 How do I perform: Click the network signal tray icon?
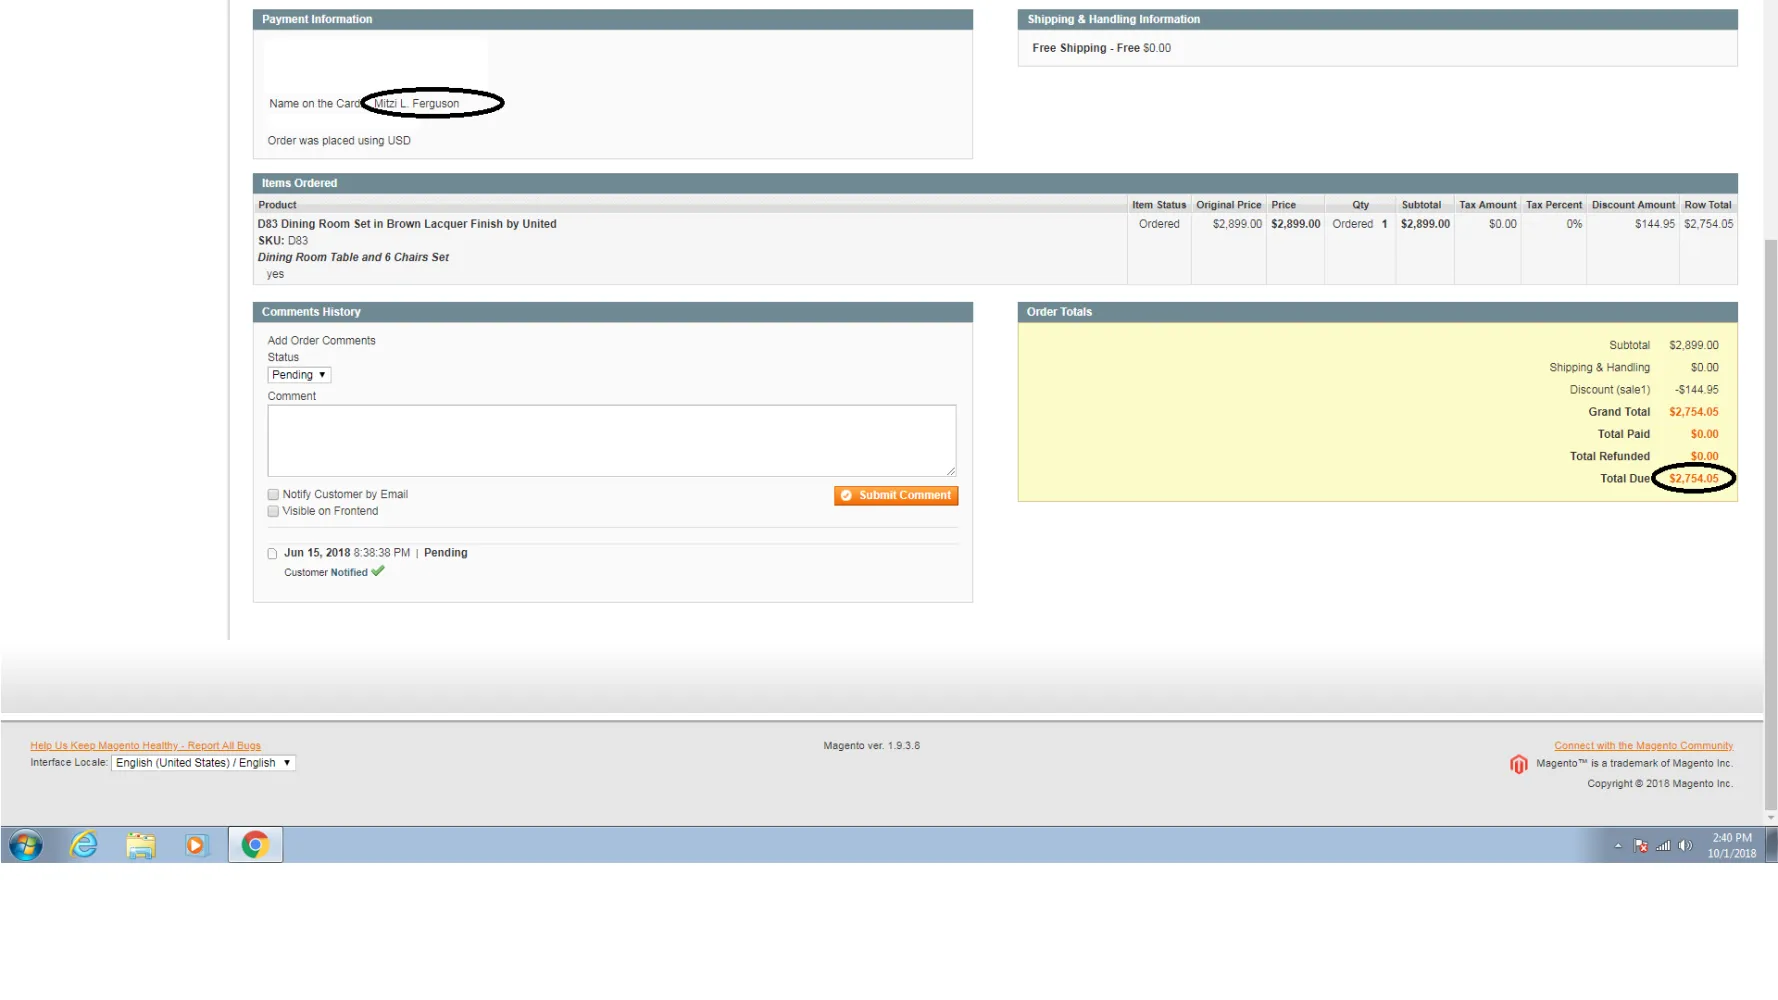[1663, 846]
